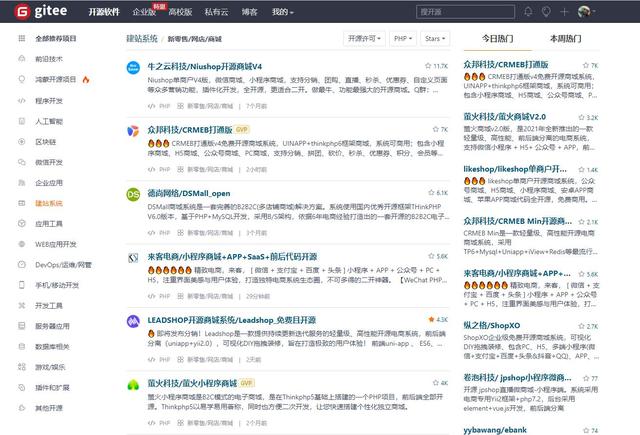This screenshot has height=435, width=640.
Task: Open the user avatar menu
Action: [586, 11]
